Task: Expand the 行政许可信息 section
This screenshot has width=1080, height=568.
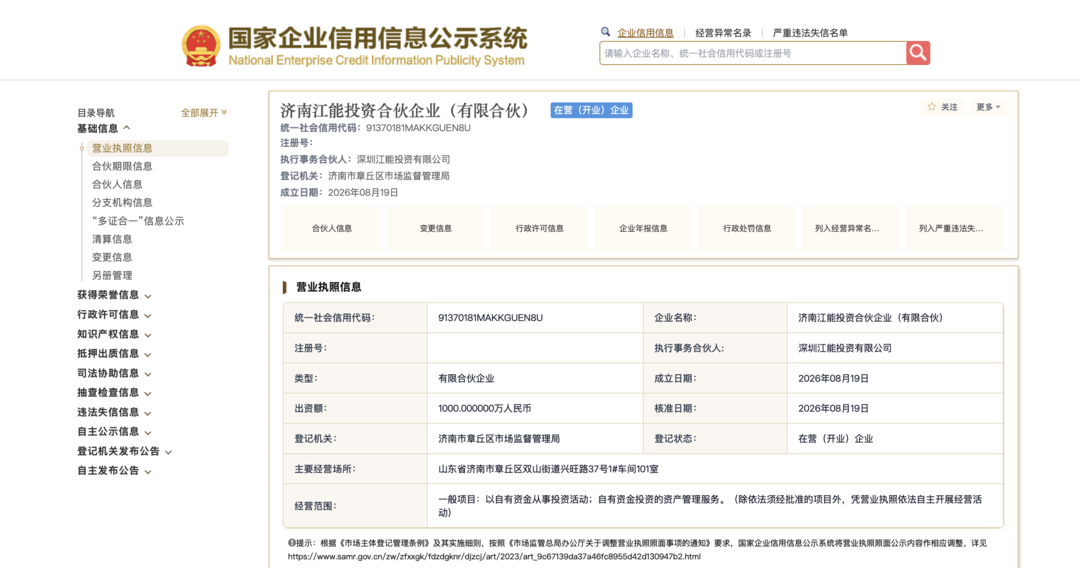Action: pyautogui.click(x=114, y=315)
